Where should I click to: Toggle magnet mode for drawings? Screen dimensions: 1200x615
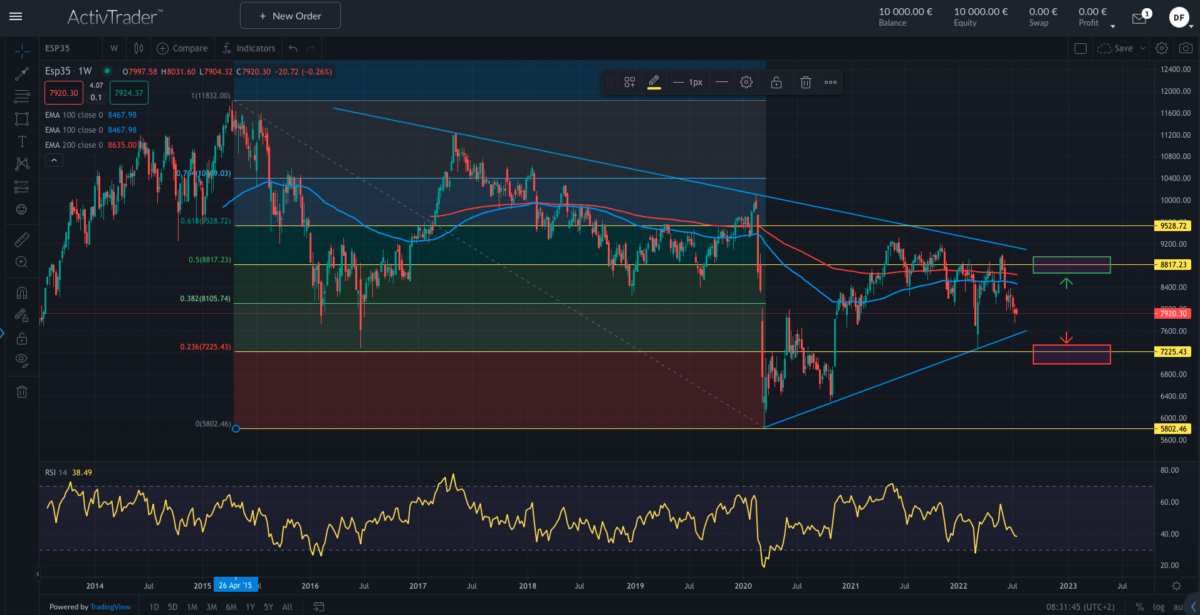(21, 293)
